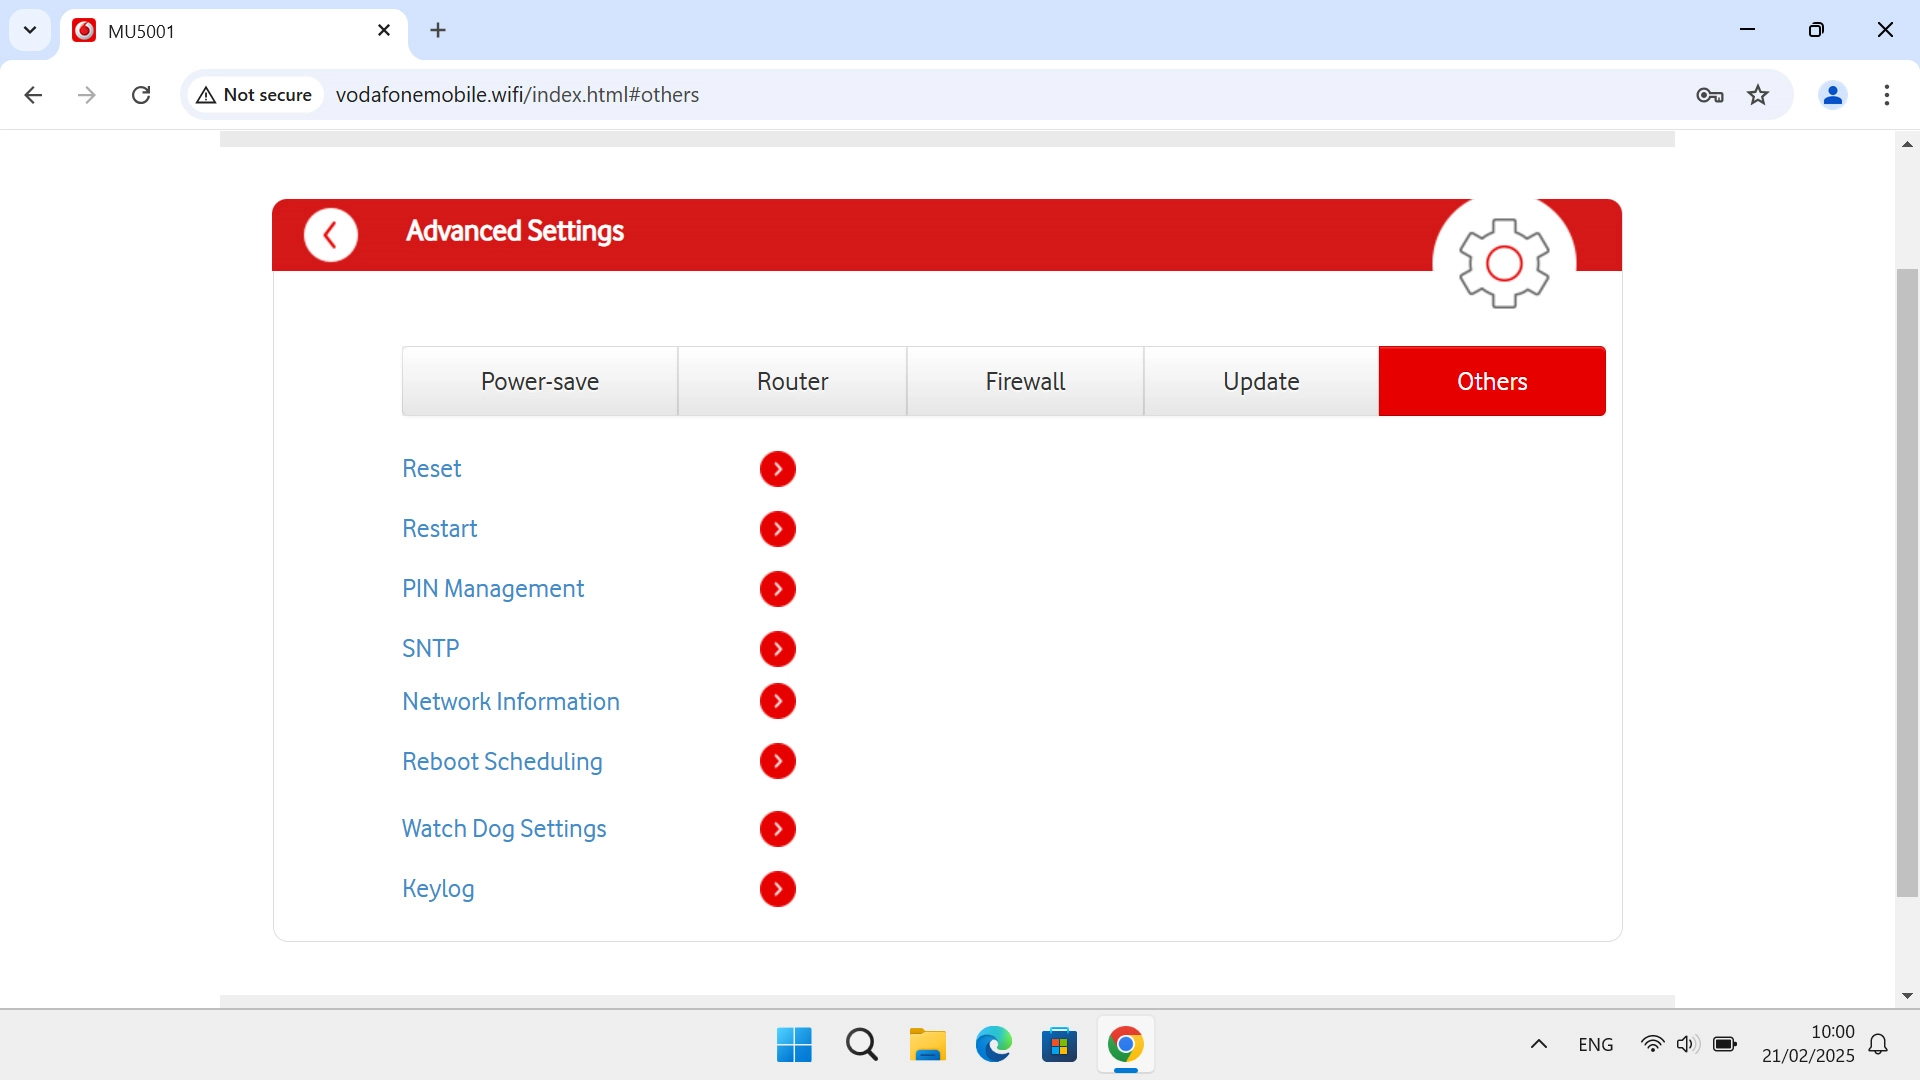The width and height of the screenshot is (1920, 1080).
Task: Click the red arrow next to Keylog
Action: click(x=777, y=889)
